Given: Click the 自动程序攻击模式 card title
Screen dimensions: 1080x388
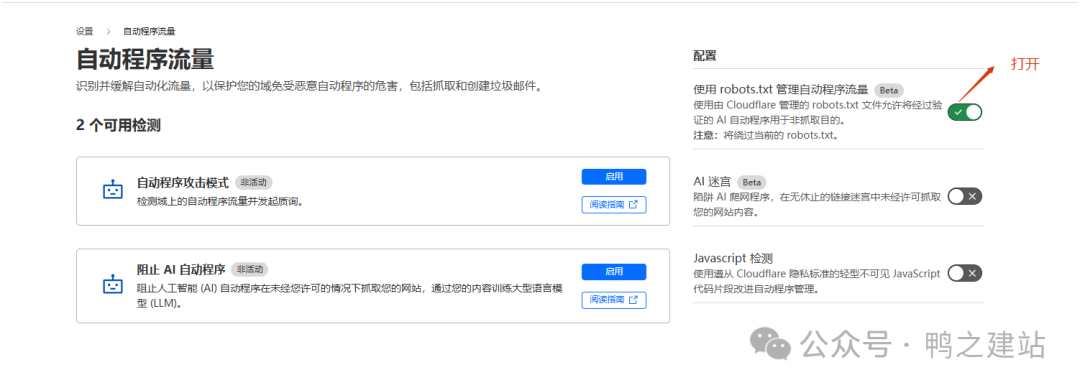Looking at the screenshot, I should 183,183.
